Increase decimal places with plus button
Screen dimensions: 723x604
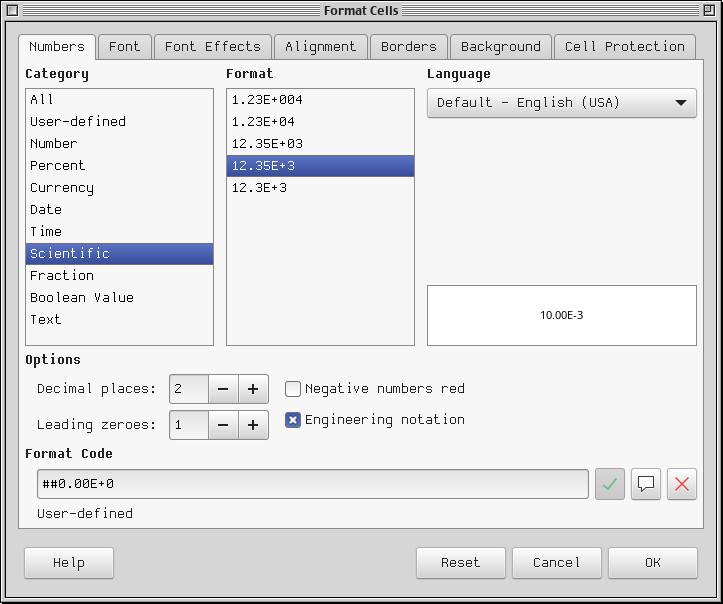[253, 389]
